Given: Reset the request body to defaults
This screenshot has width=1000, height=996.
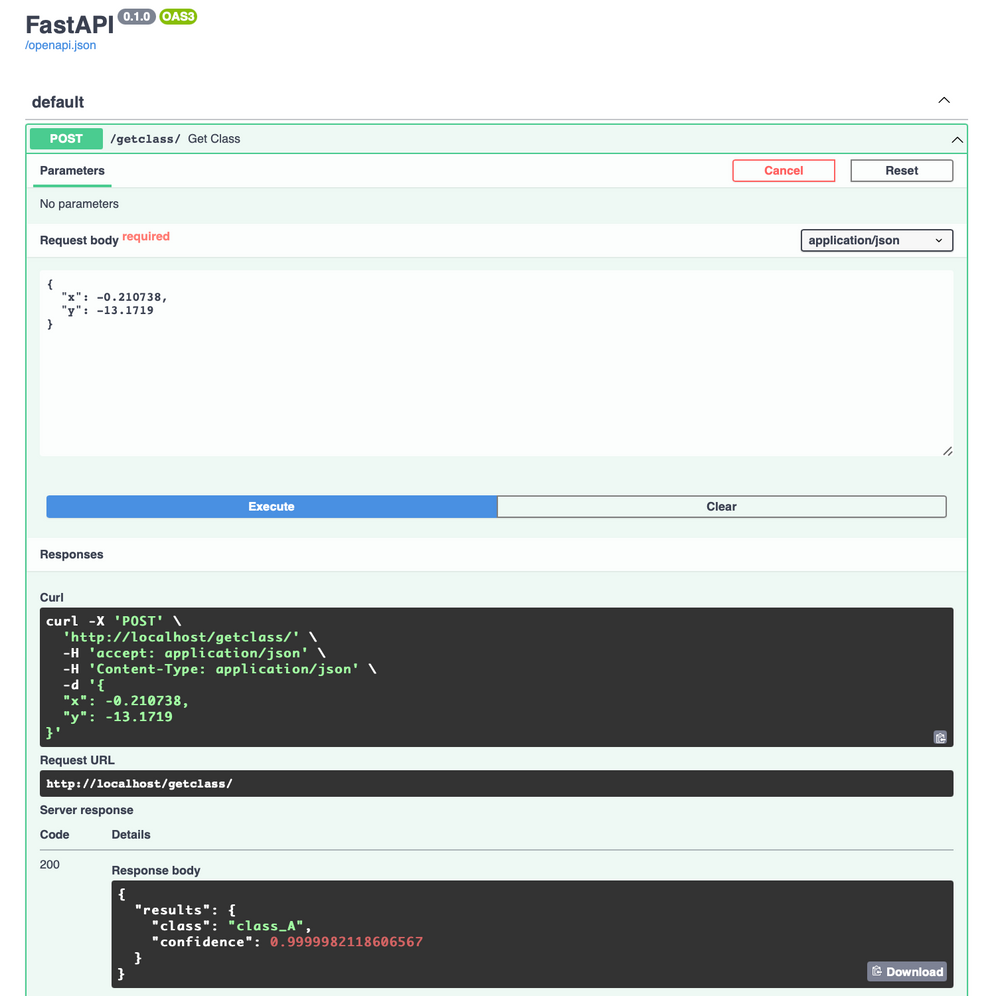Looking at the screenshot, I should (901, 170).
